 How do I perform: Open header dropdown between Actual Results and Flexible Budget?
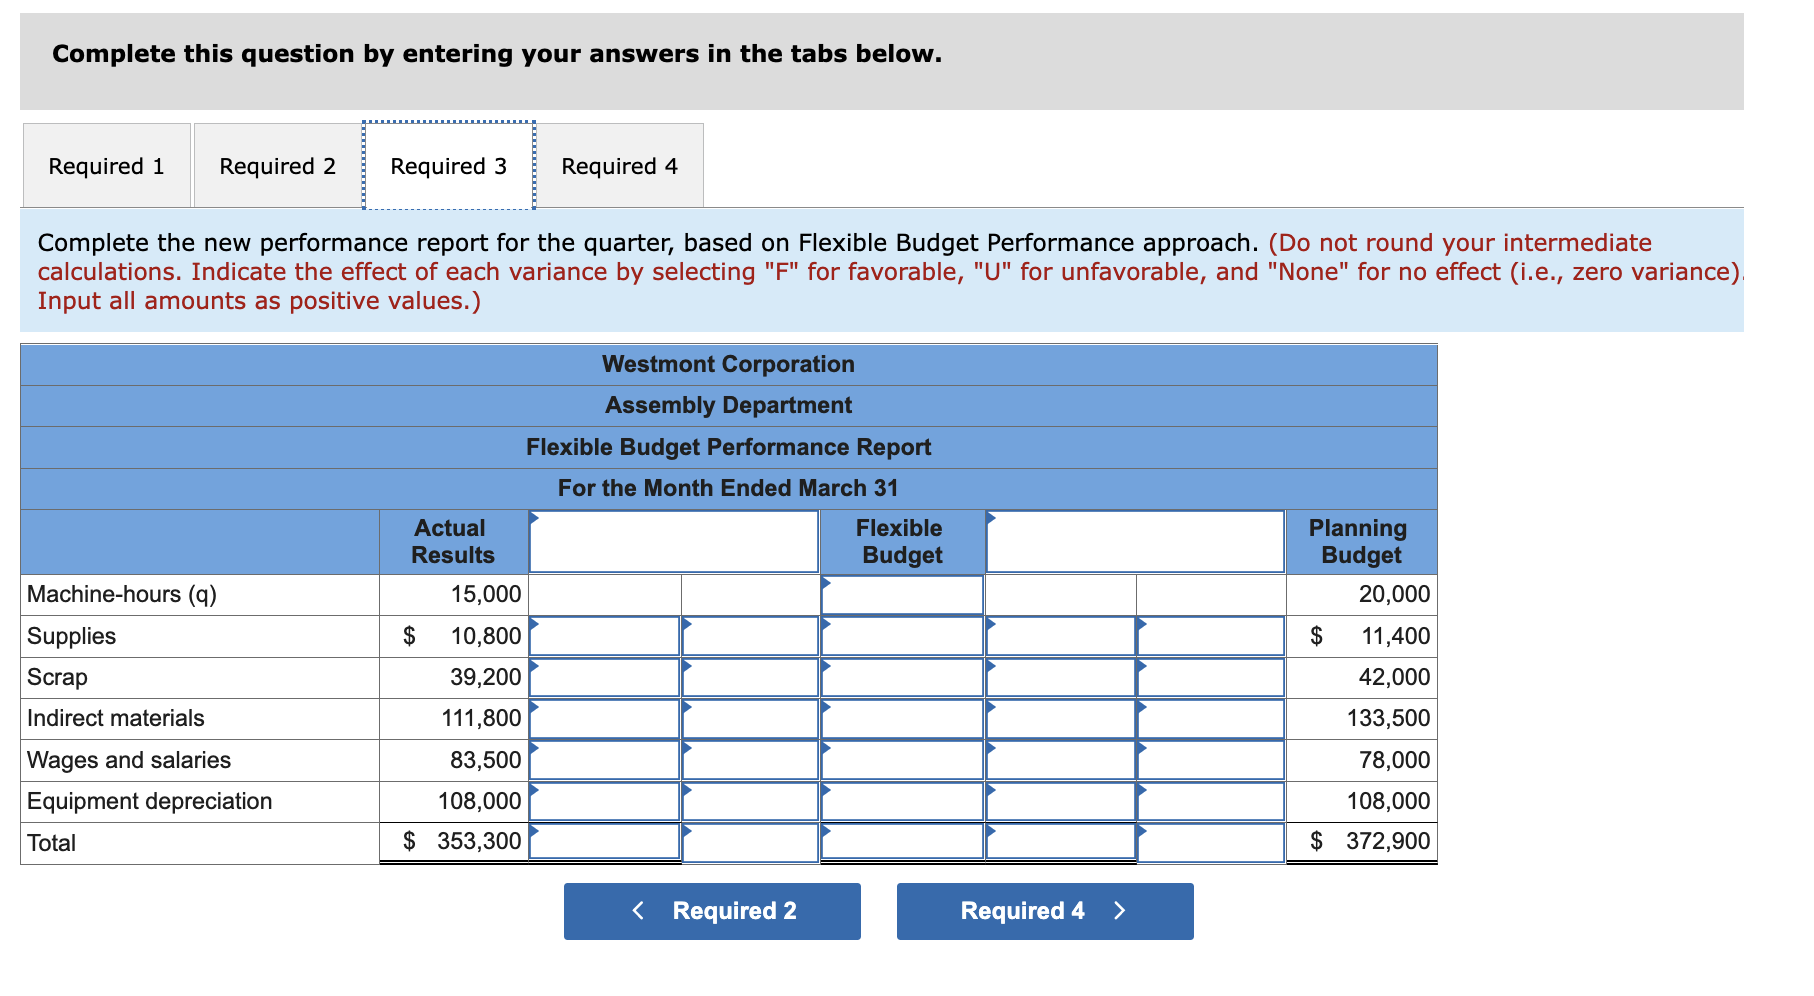(674, 542)
